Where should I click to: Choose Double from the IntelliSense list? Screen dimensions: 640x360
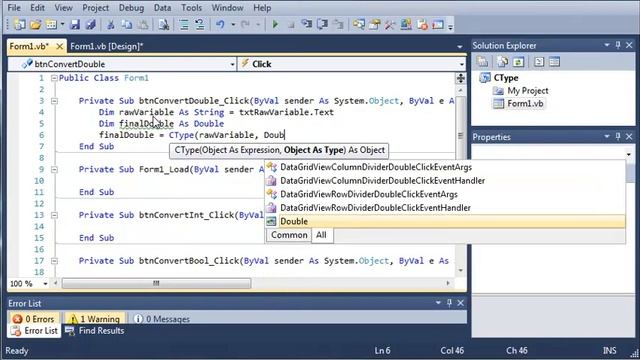[x=445, y=221]
